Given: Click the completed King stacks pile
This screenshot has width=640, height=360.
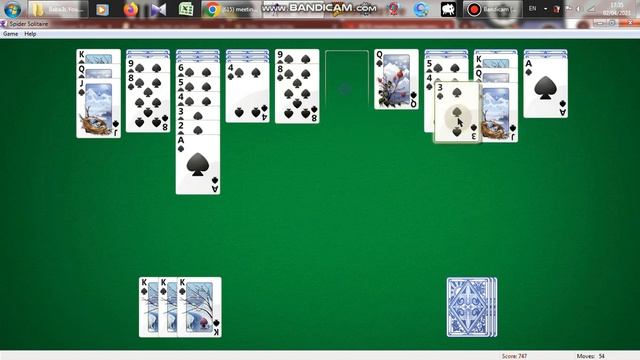Looking at the screenshot, I should 180,307.
